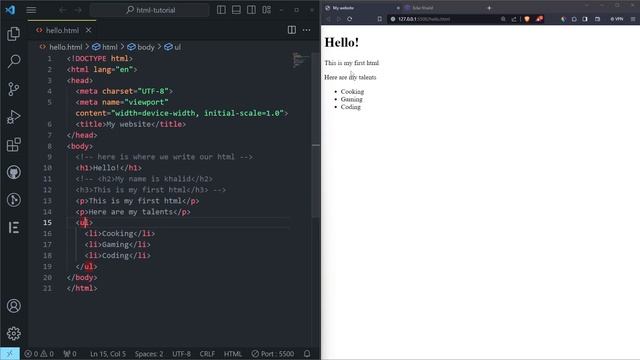Open the Accounts menu icon

click(13, 306)
